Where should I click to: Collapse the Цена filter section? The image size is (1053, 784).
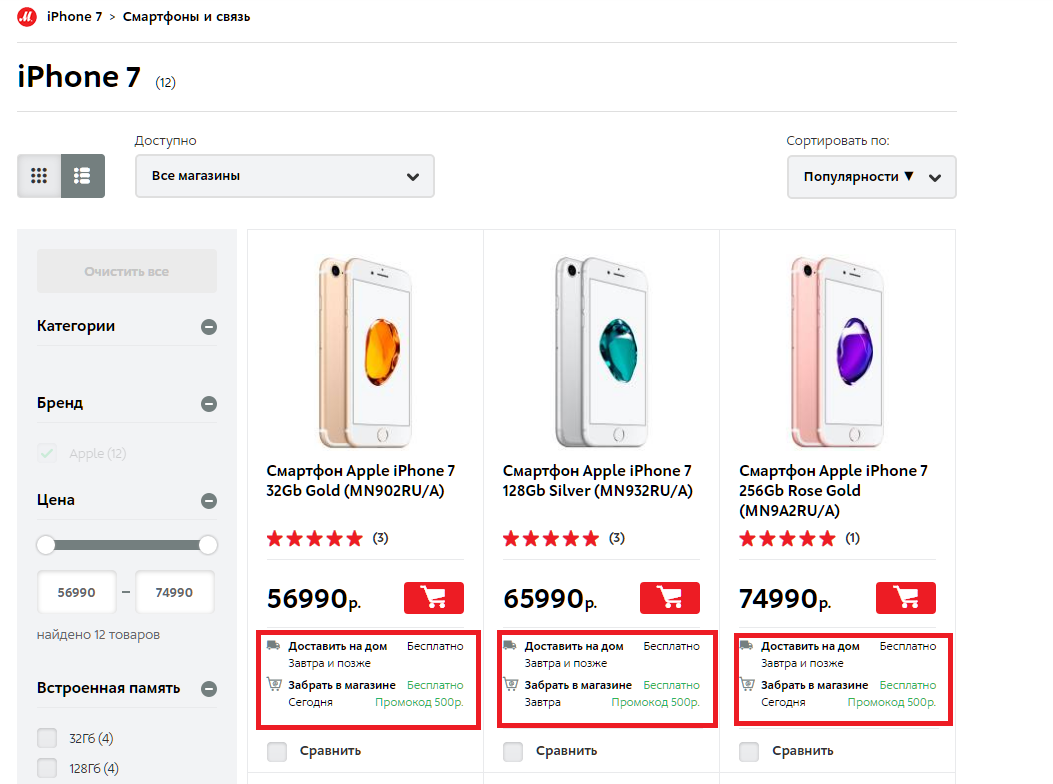tap(209, 500)
